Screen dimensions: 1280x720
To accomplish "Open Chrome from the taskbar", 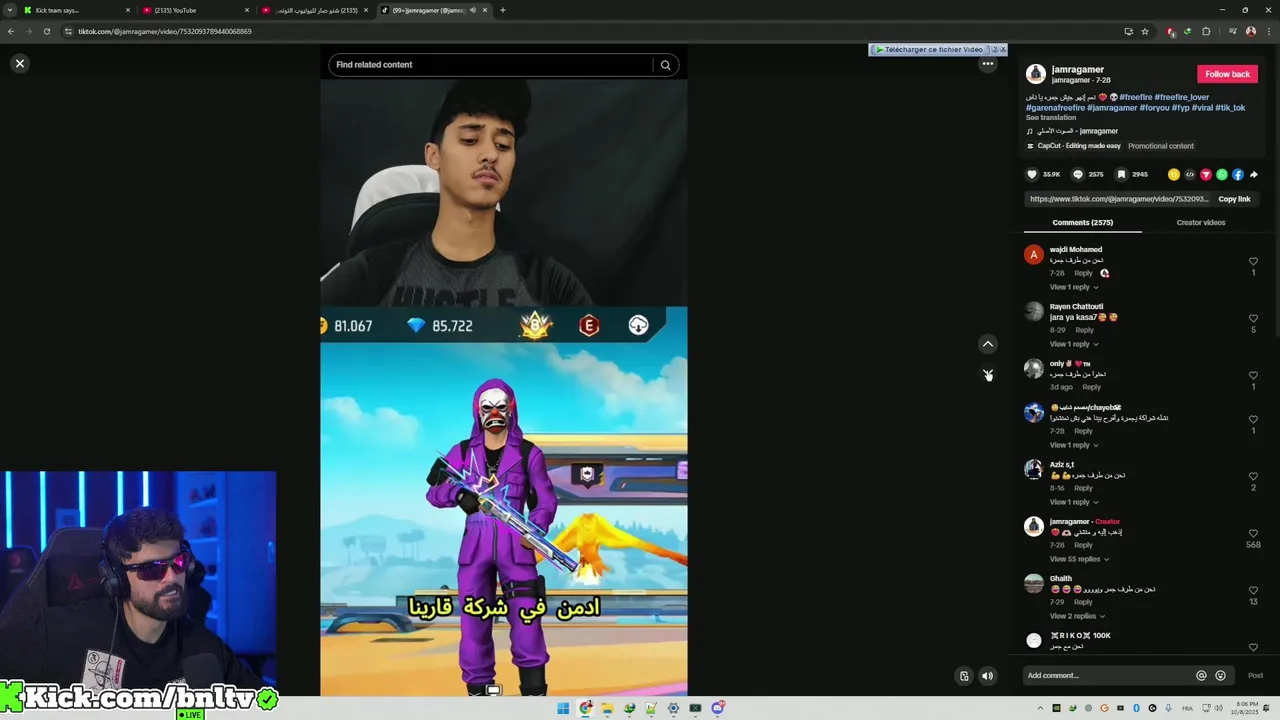I will point(585,708).
